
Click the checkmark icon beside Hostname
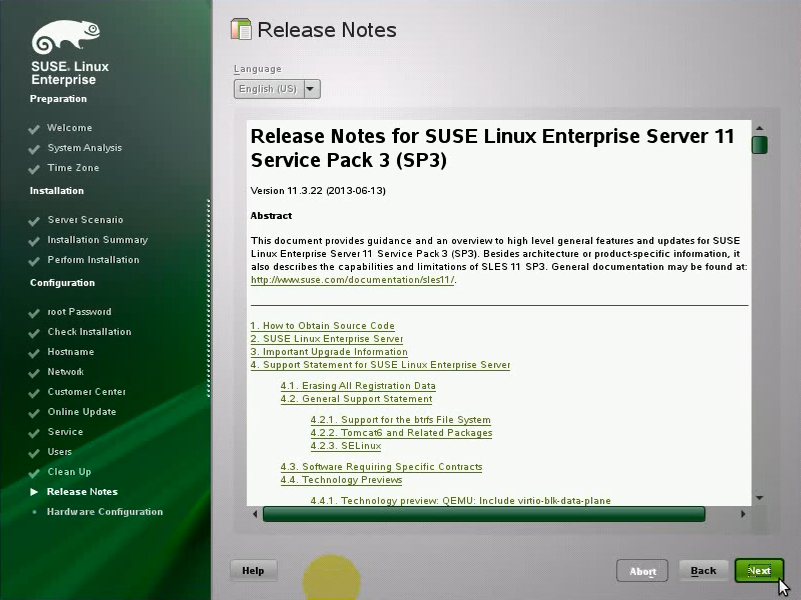(x=34, y=352)
